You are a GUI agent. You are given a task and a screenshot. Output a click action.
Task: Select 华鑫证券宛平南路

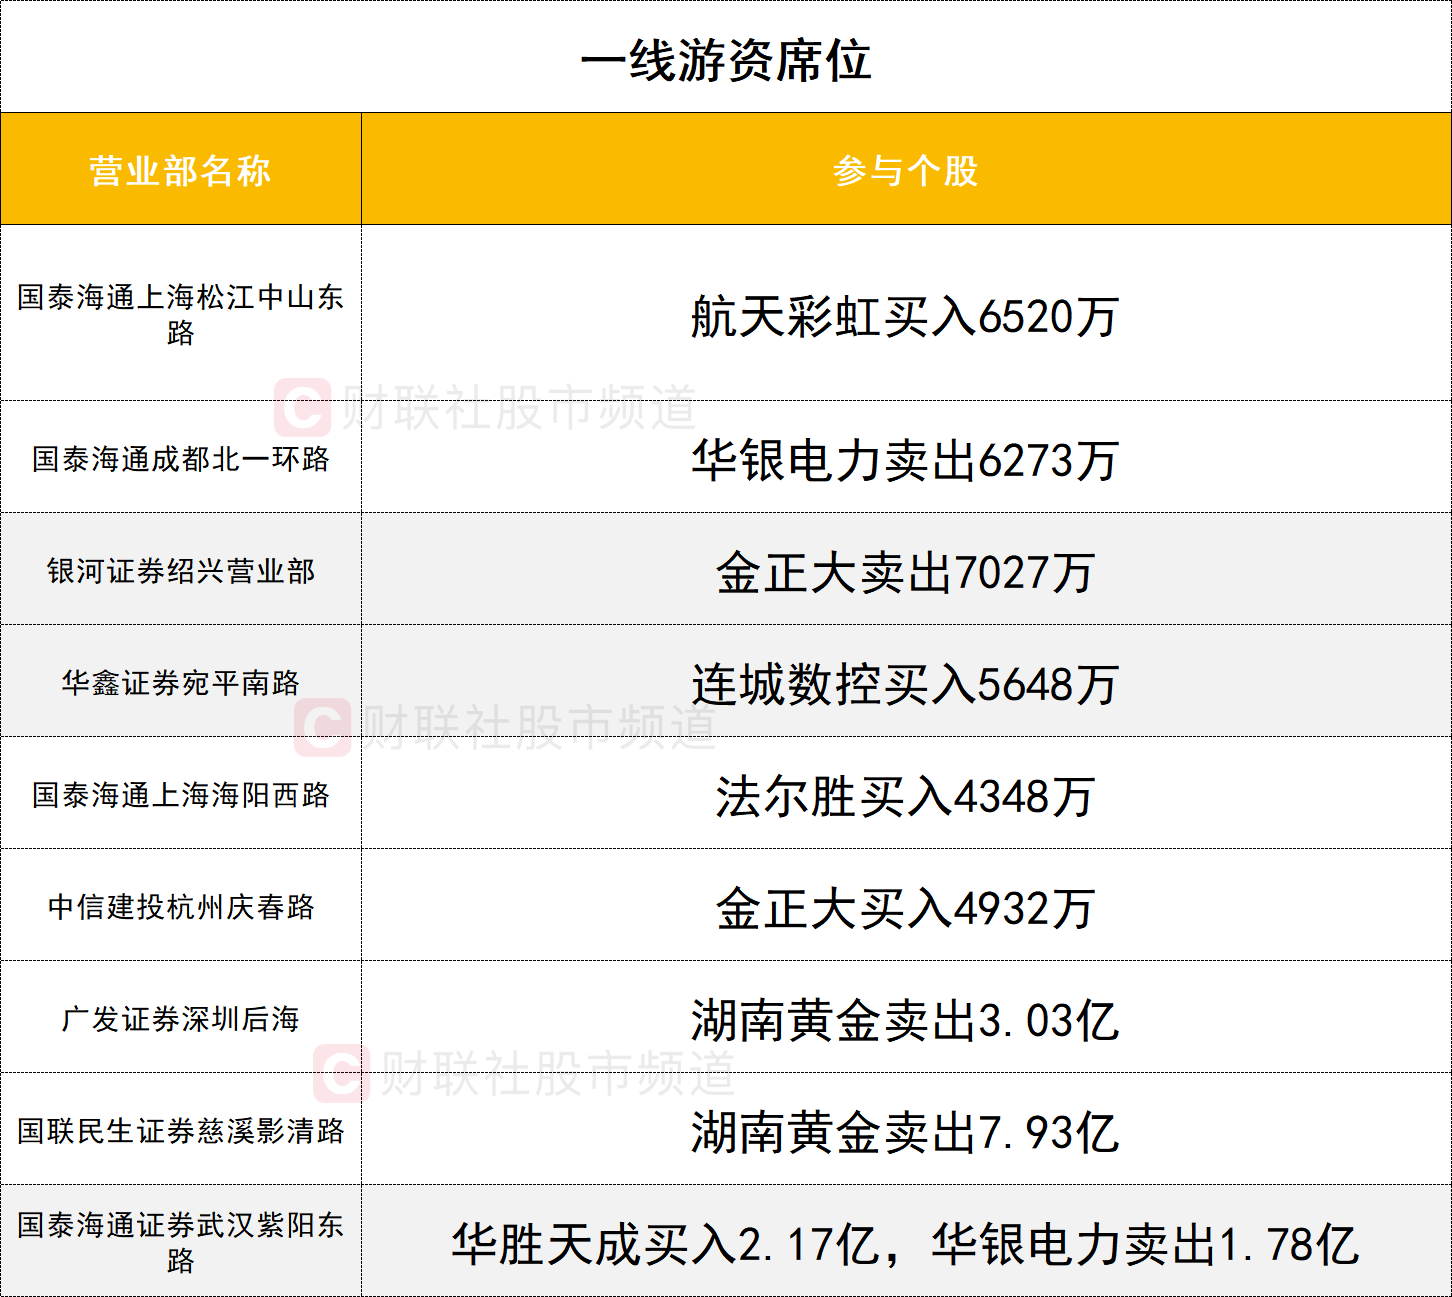click(181, 682)
